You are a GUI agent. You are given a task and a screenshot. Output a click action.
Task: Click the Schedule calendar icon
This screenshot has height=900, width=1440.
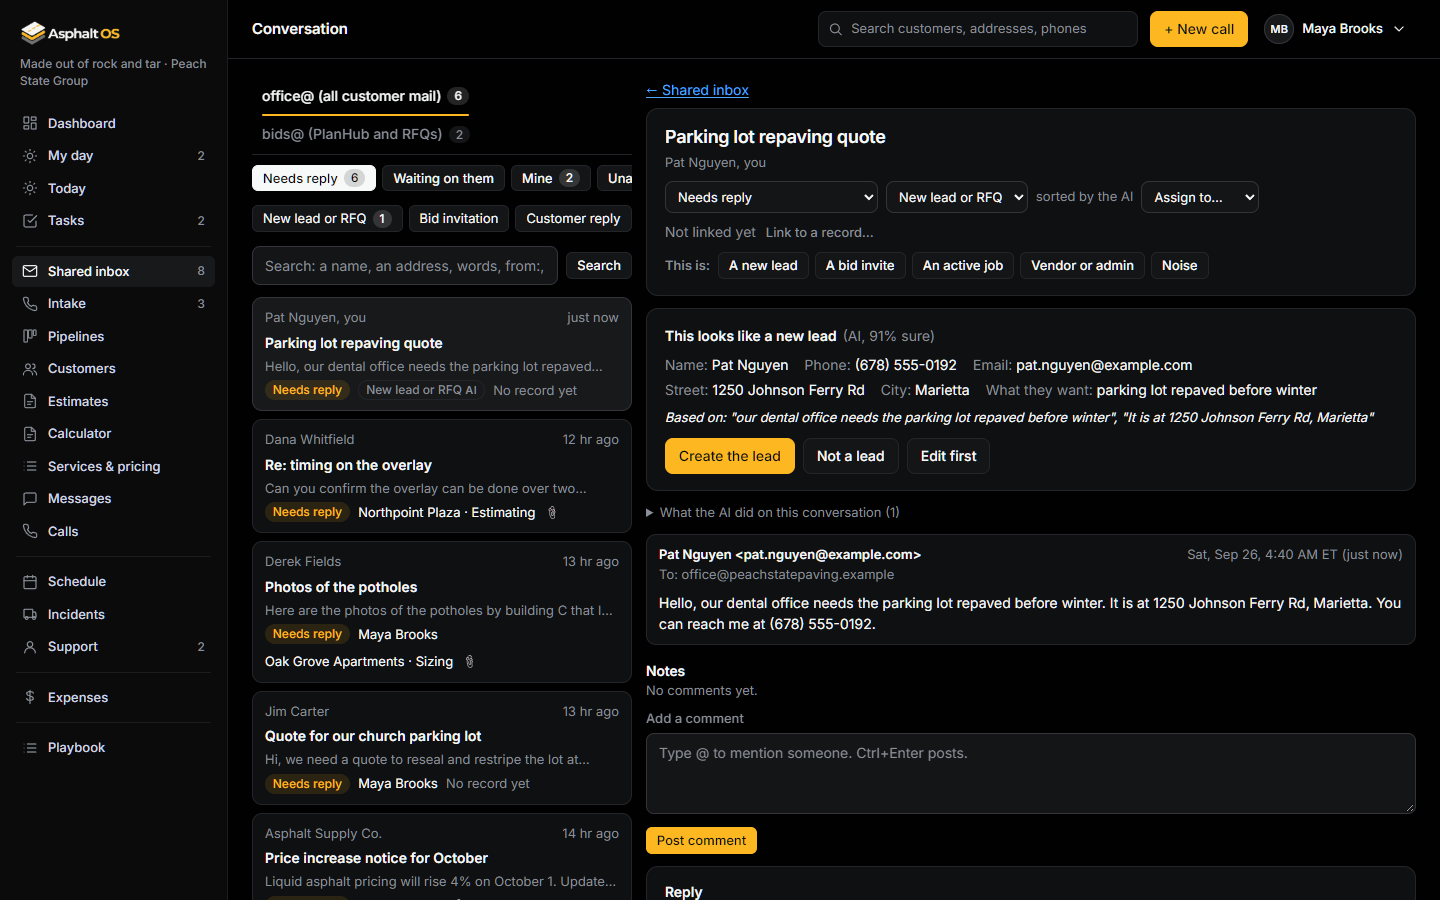[x=30, y=581]
